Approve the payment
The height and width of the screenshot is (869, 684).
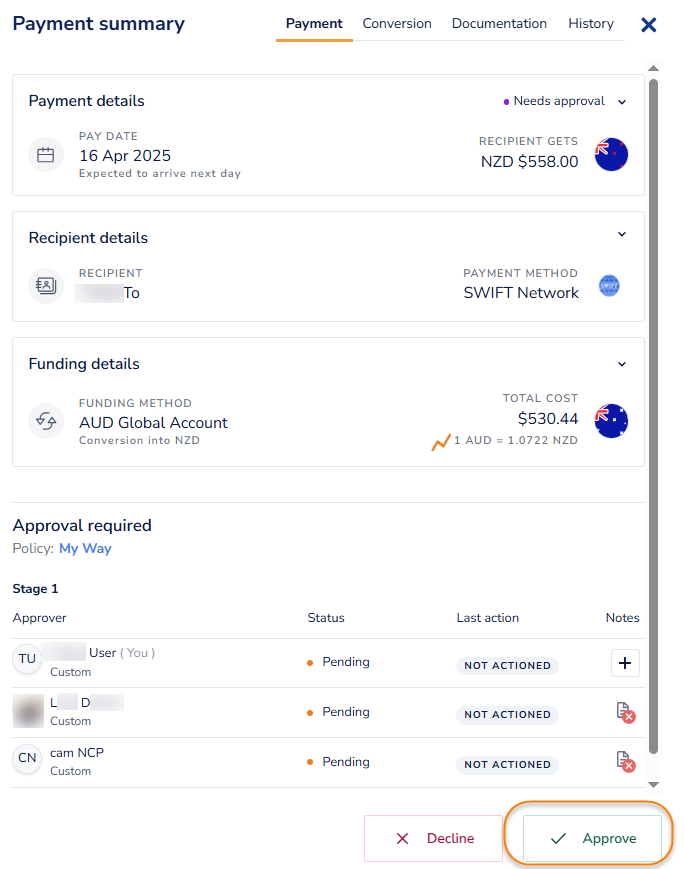[593, 838]
